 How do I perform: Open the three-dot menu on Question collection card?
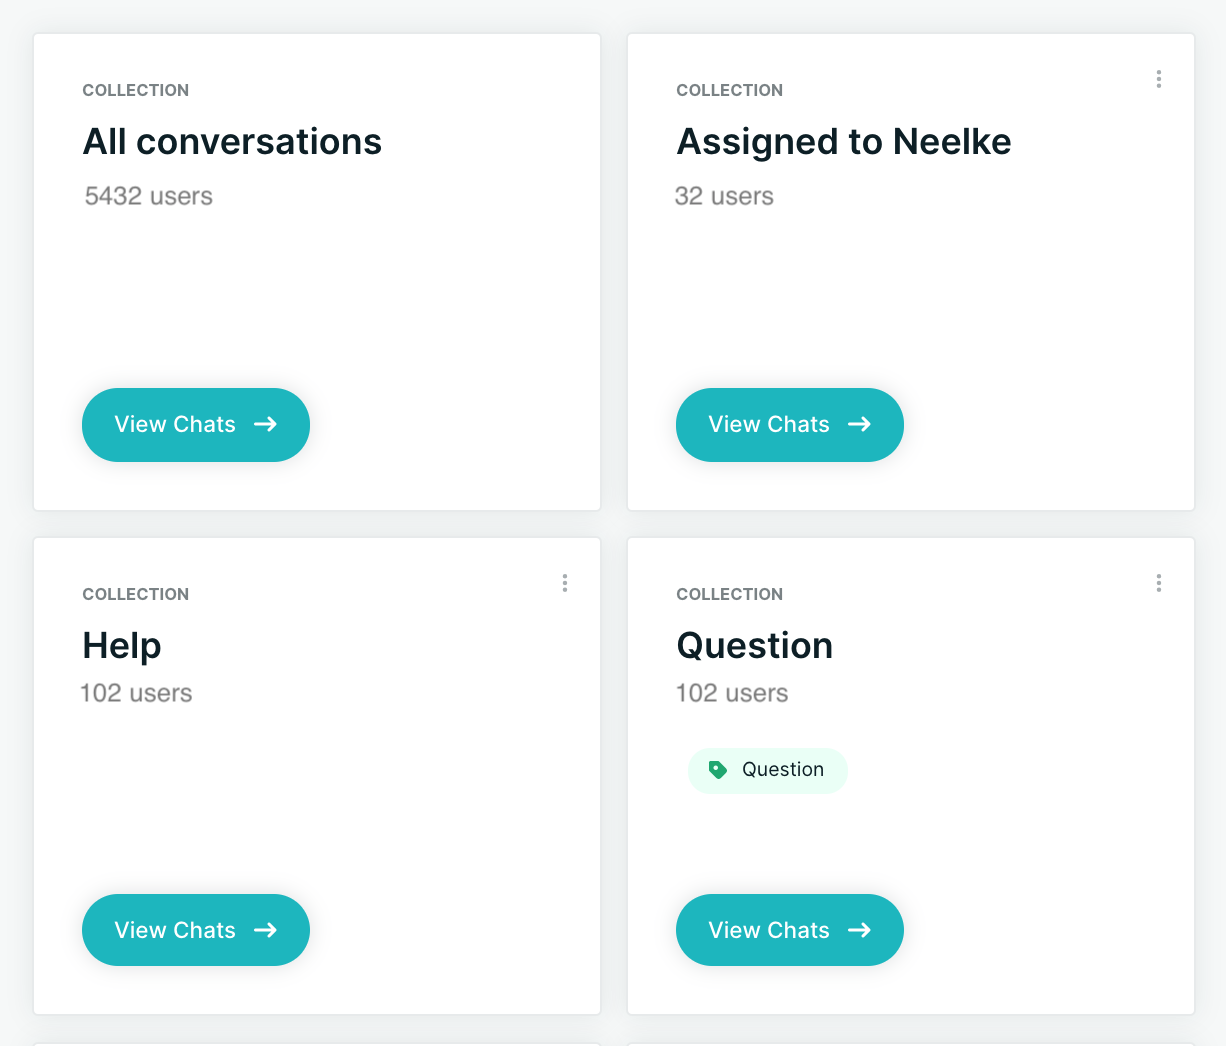1158,583
